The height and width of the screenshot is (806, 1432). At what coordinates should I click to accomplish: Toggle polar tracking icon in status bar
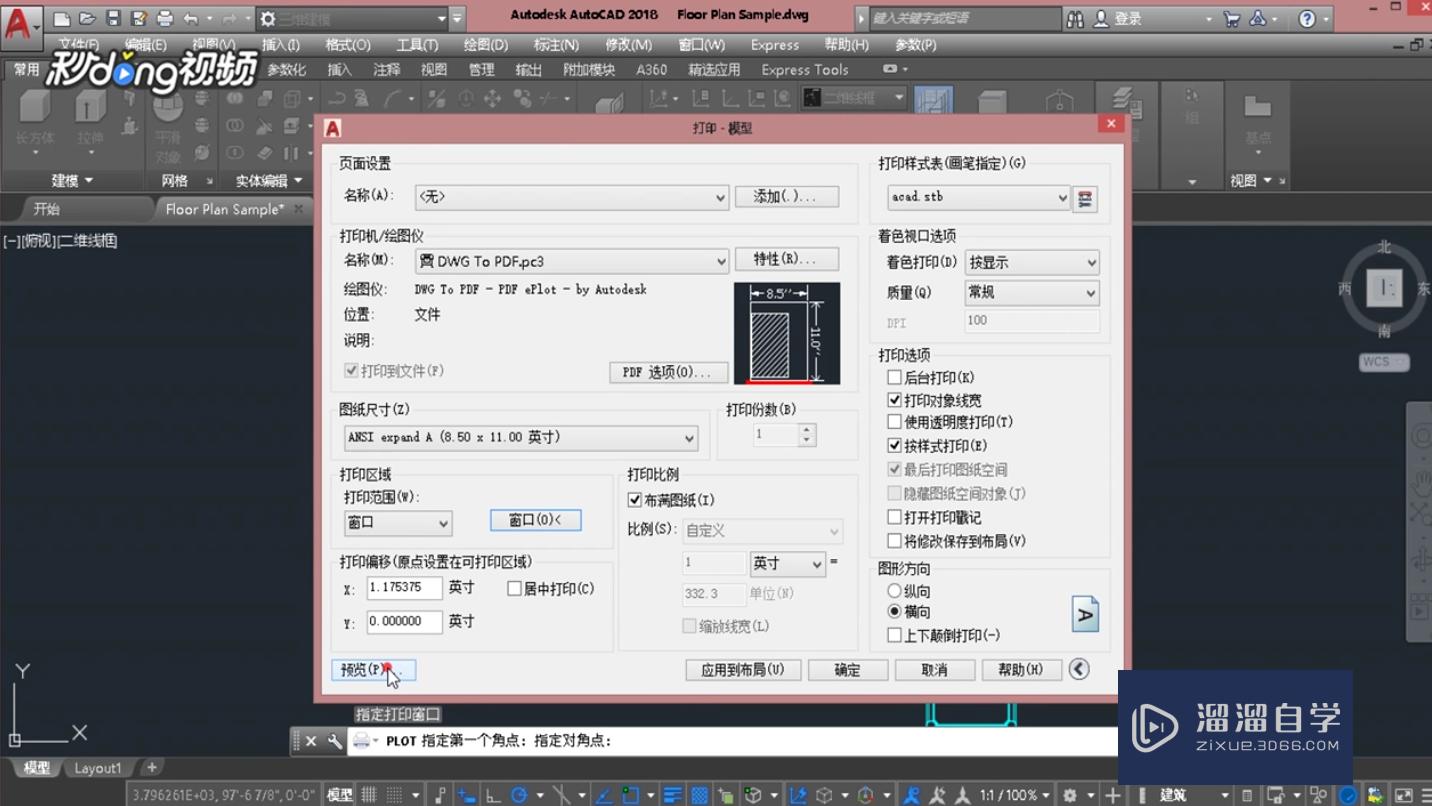point(519,795)
